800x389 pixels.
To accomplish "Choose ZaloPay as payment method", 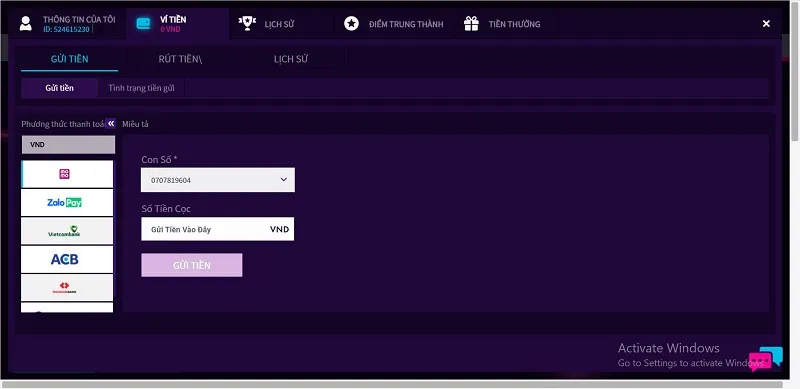I will 67,203.
